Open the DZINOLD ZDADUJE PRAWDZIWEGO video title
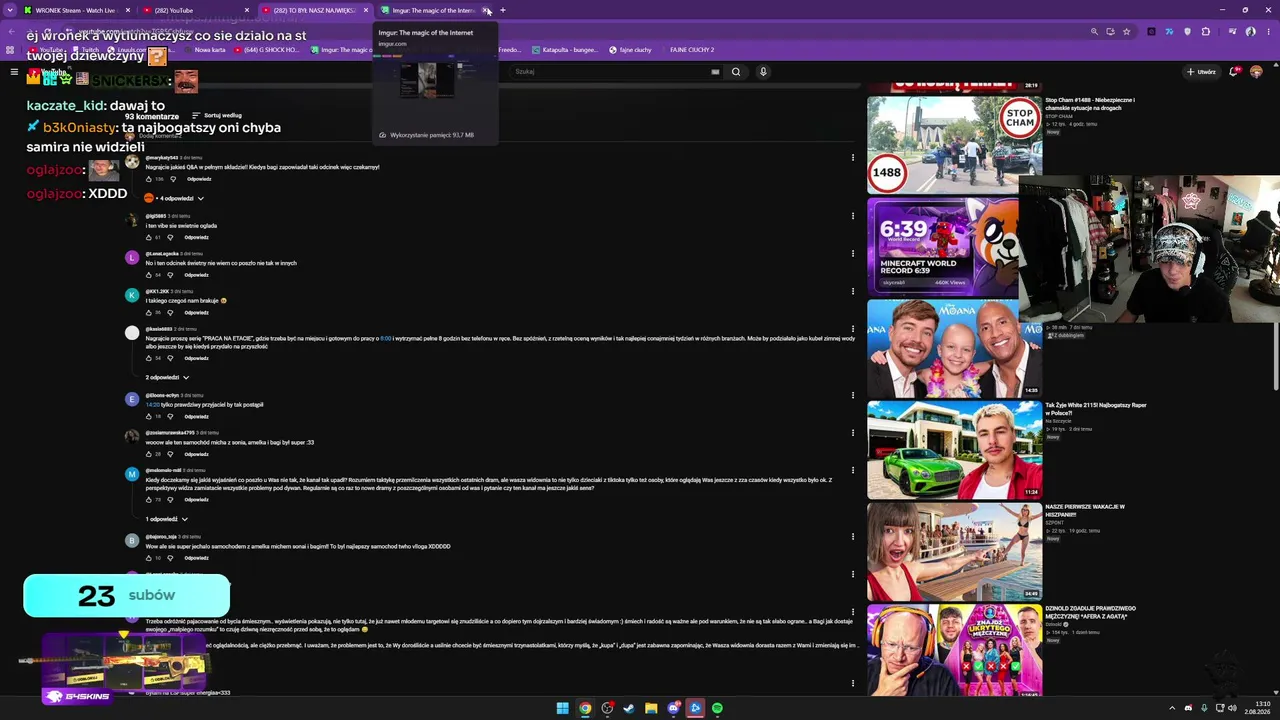1280x720 pixels. (1090, 612)
